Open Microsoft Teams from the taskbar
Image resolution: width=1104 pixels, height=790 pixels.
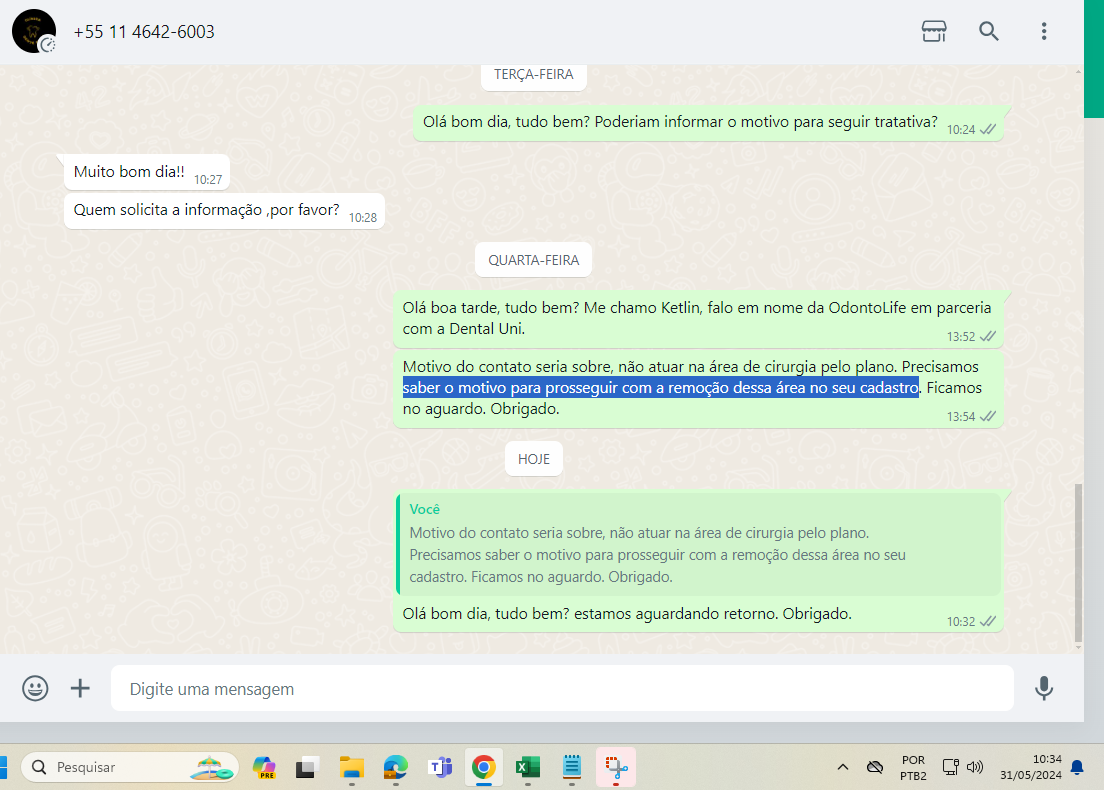[440, 767]
